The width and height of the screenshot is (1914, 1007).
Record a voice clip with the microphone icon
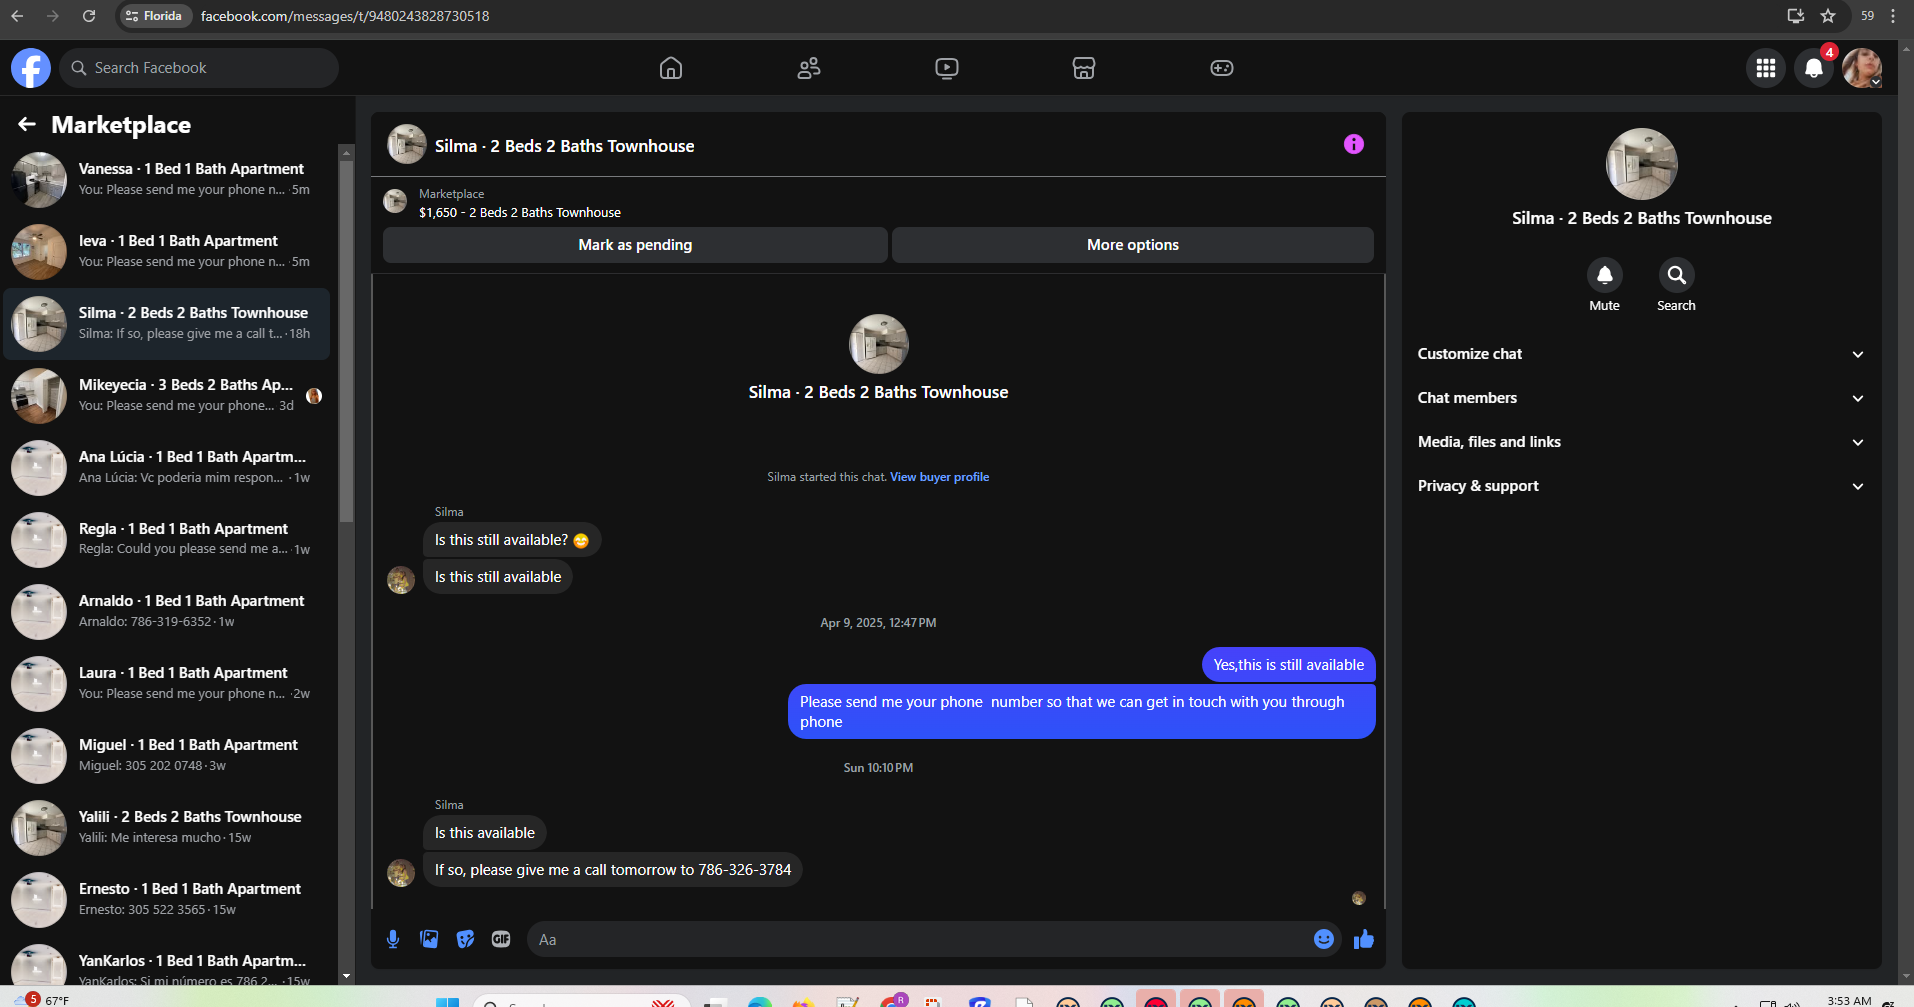point(393,939)
